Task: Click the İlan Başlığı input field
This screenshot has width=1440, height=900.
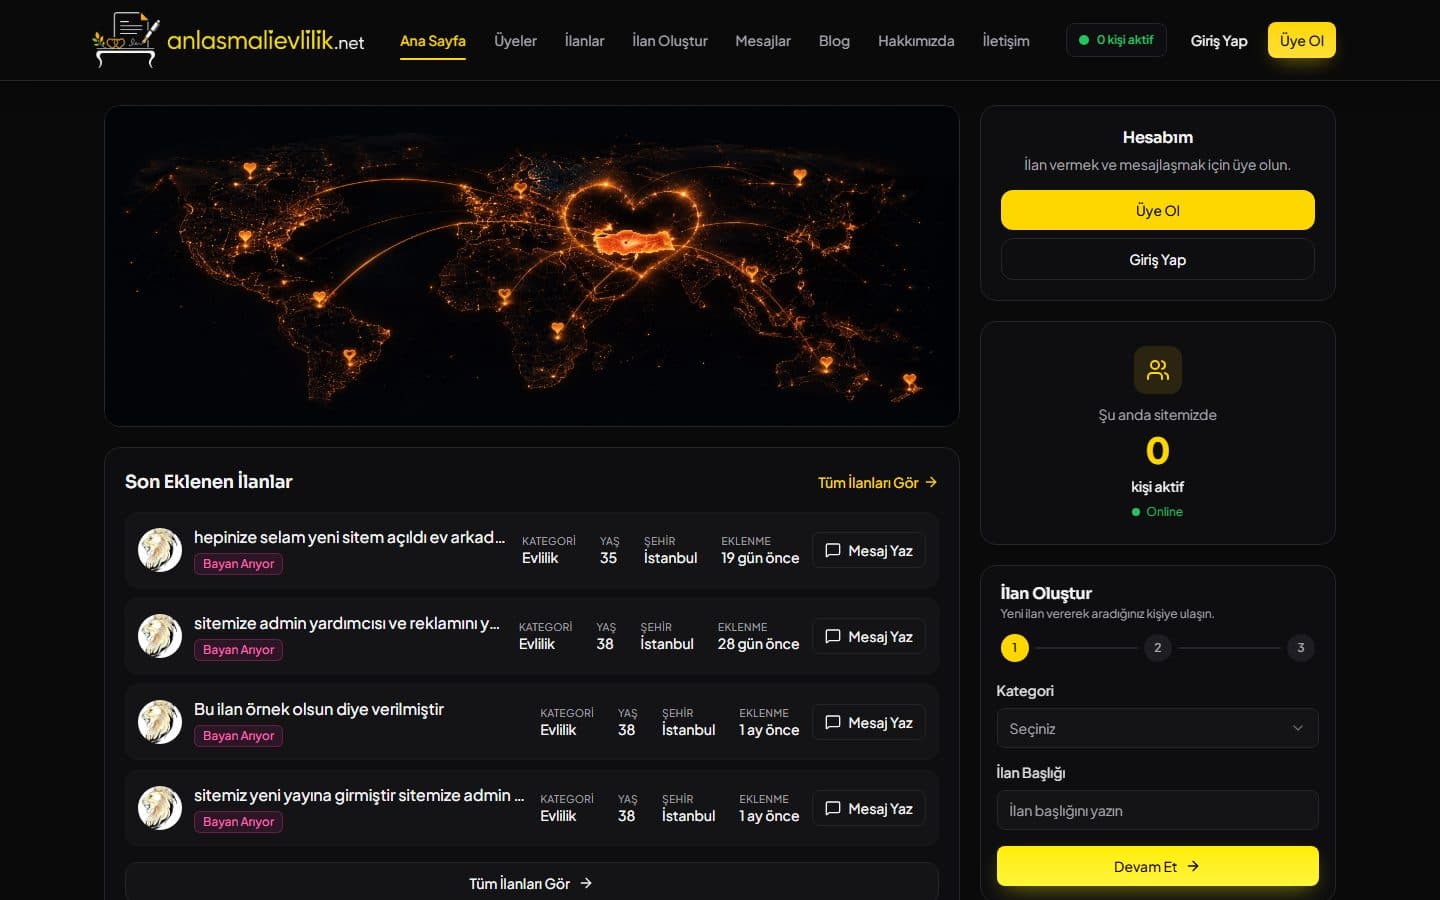Action: pos(1158,810)
